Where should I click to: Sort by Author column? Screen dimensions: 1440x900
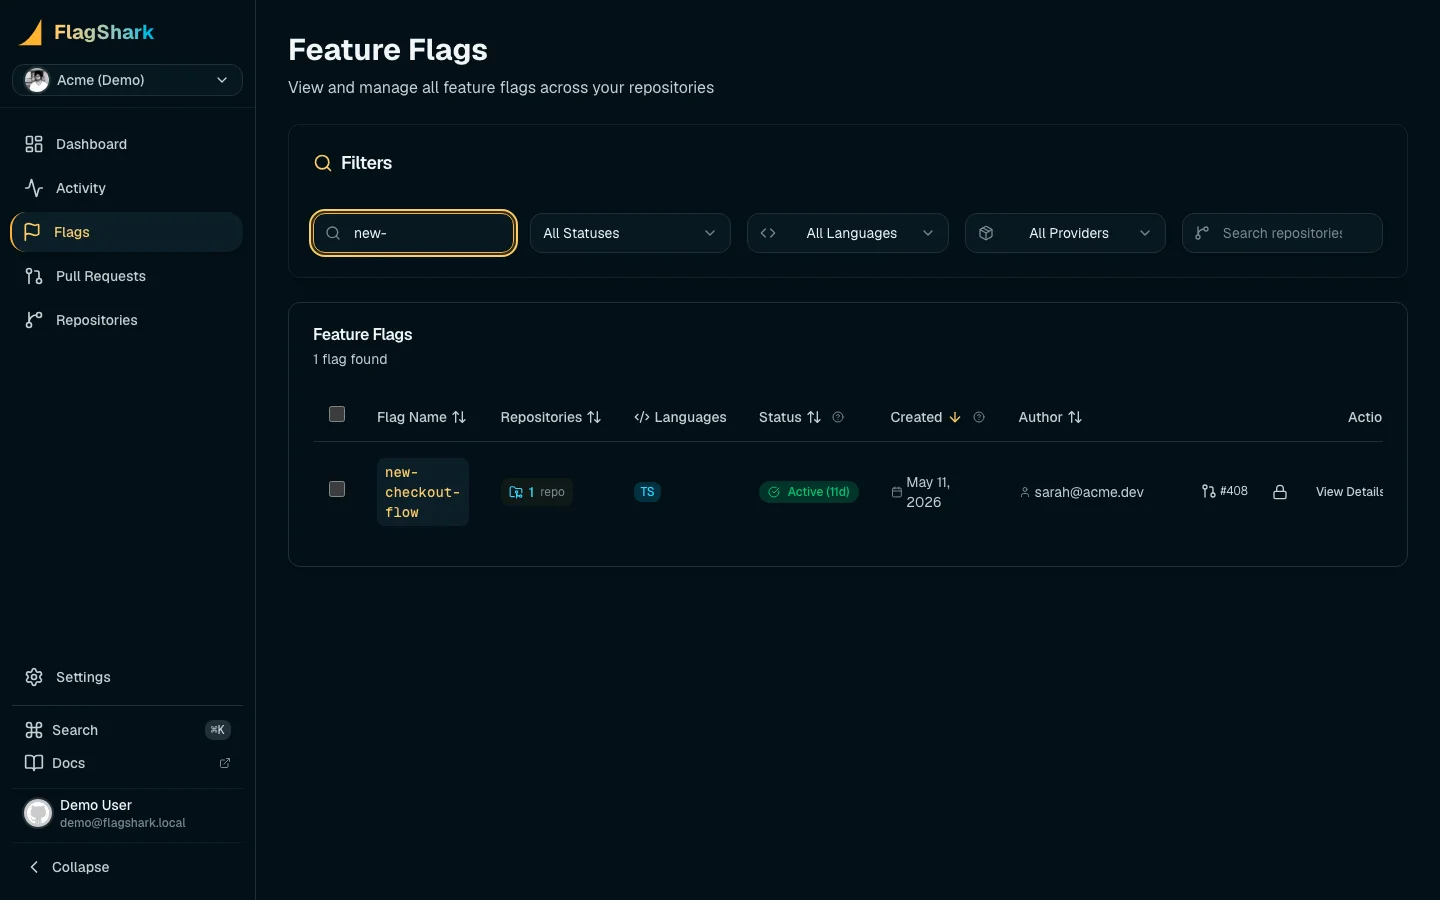click(1050, 417)
